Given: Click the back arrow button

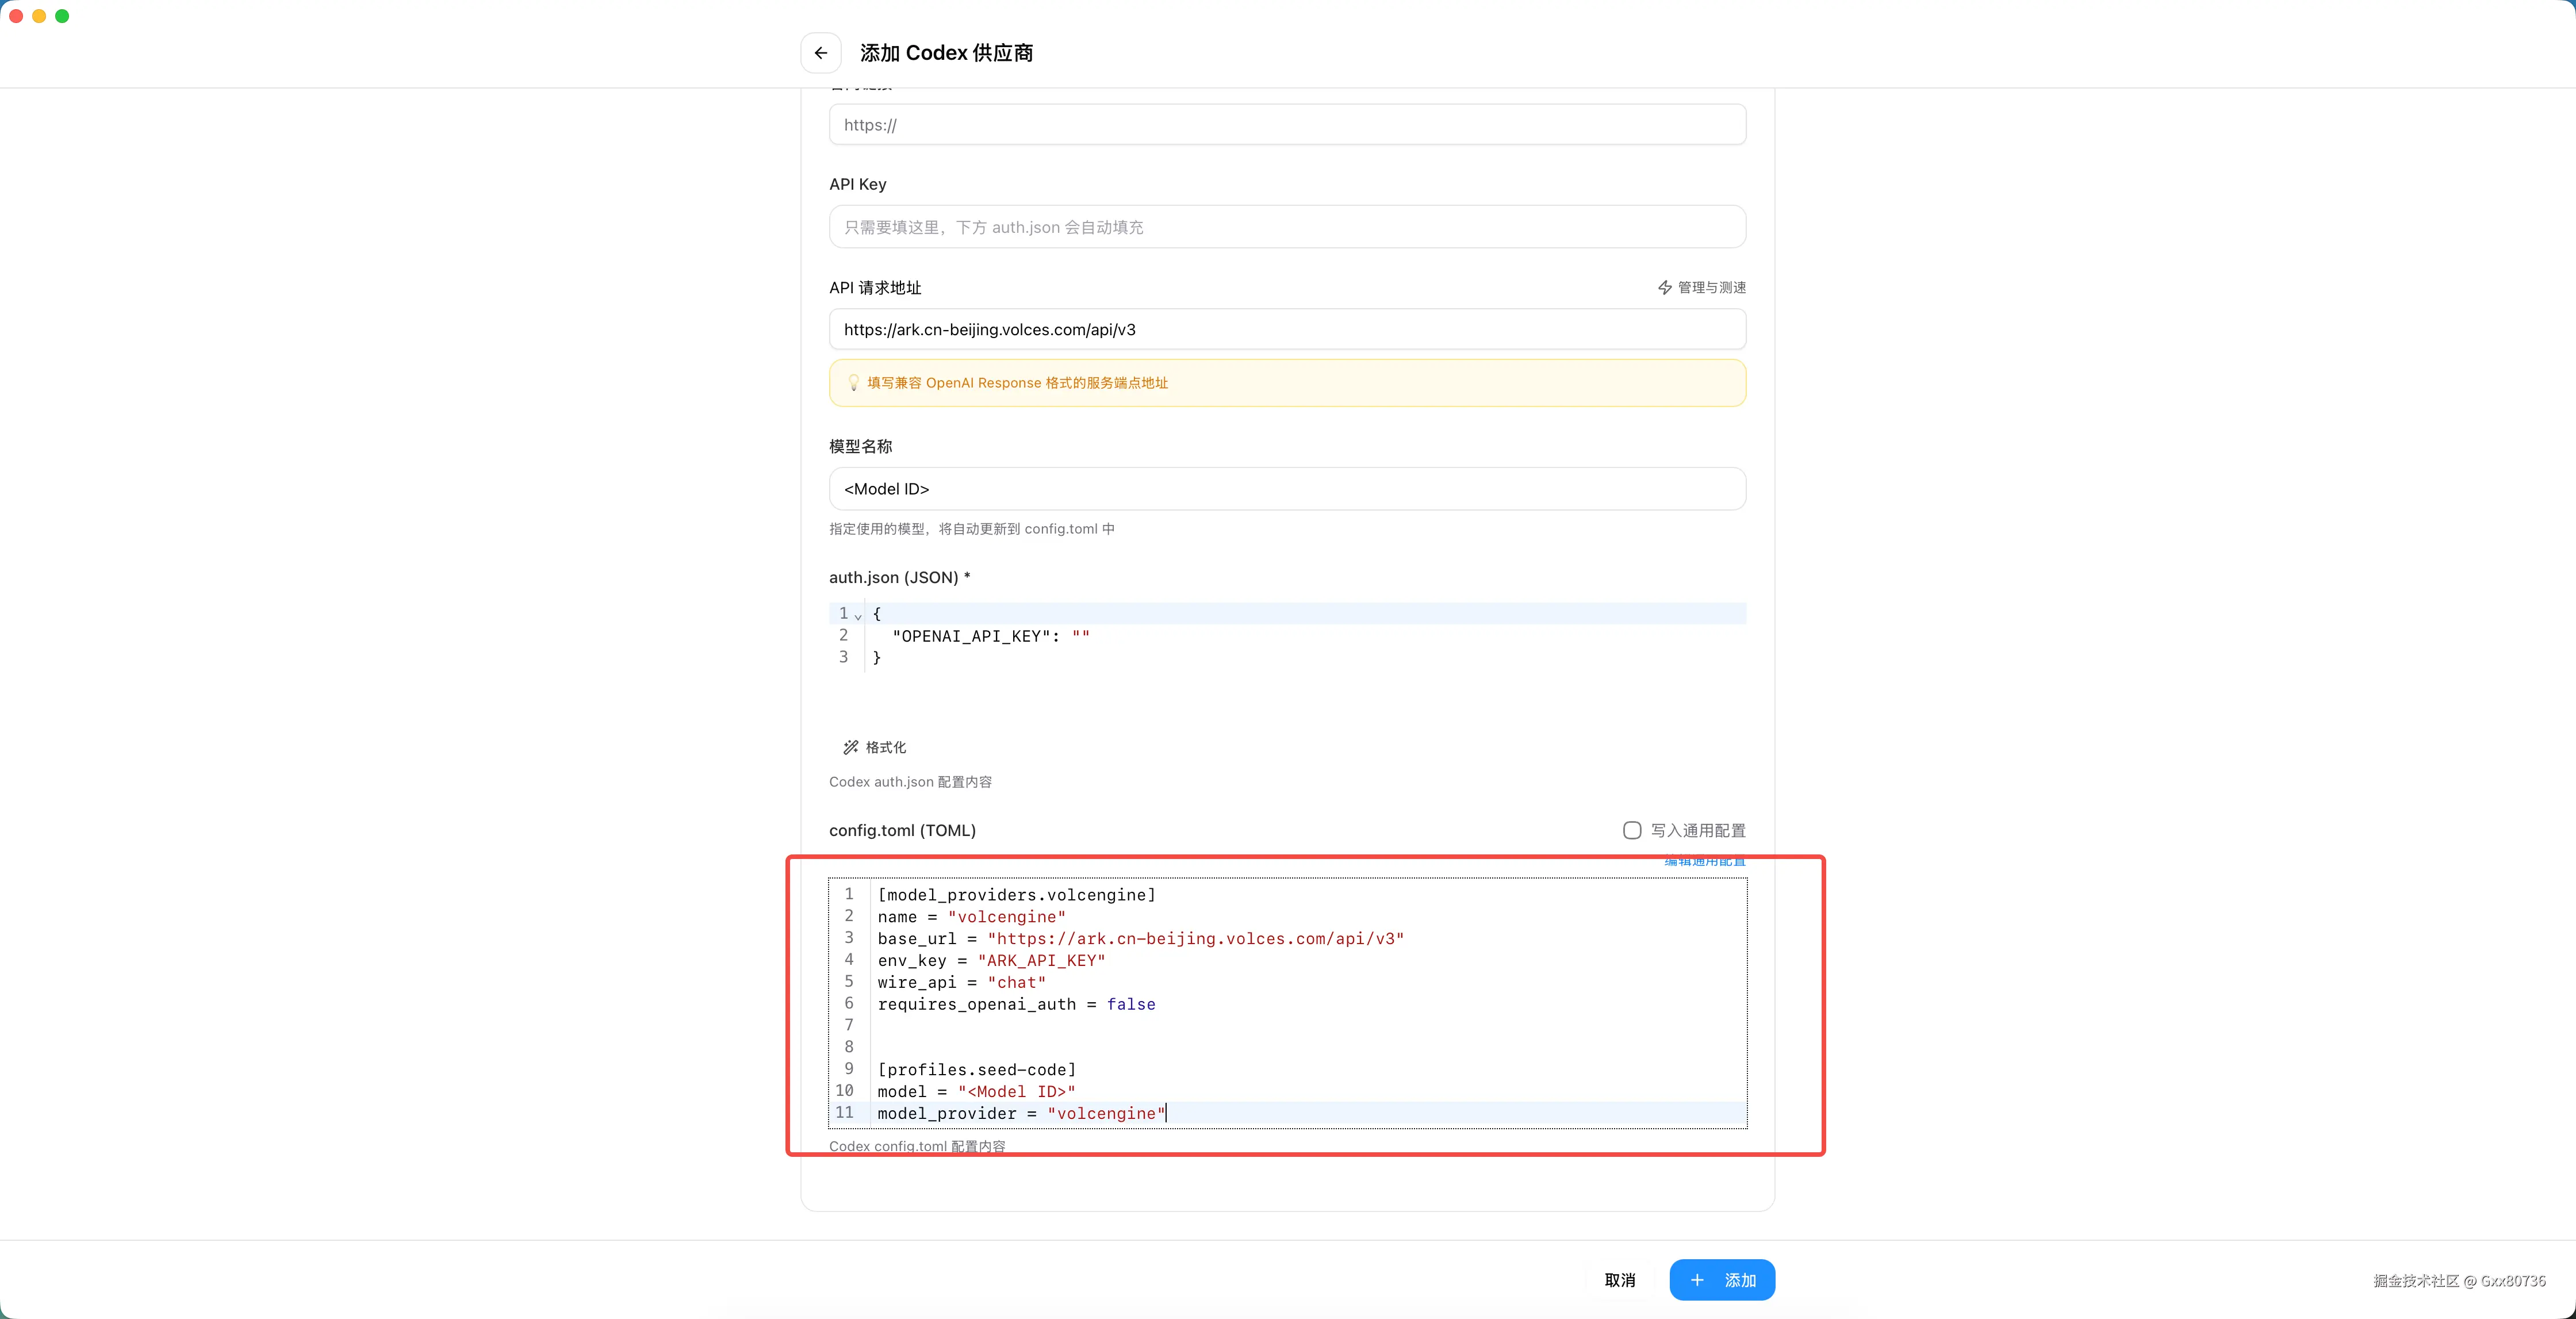Looking at the screenshot, I should click(820, 53).
